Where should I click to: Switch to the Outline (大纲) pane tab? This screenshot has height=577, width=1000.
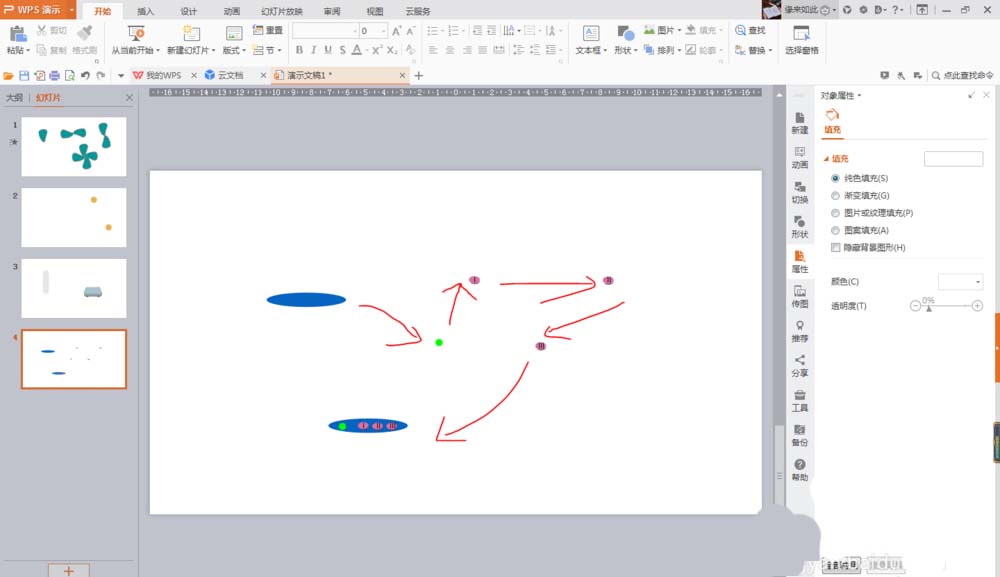point(14,98)
